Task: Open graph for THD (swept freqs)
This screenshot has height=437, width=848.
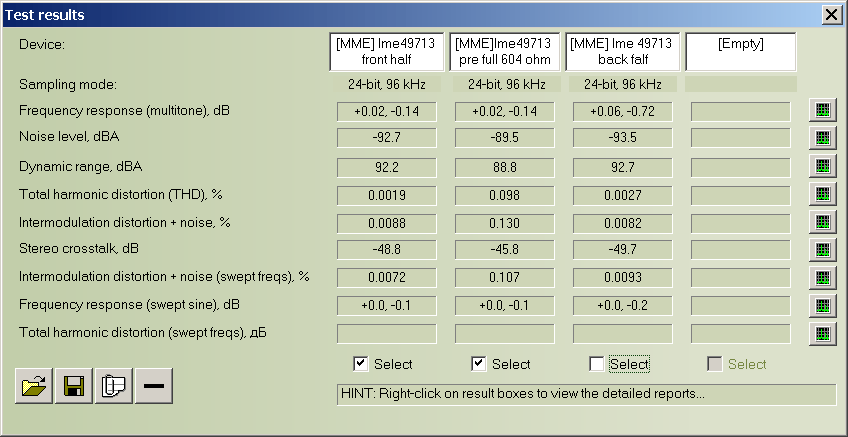Action: [823, 333]
